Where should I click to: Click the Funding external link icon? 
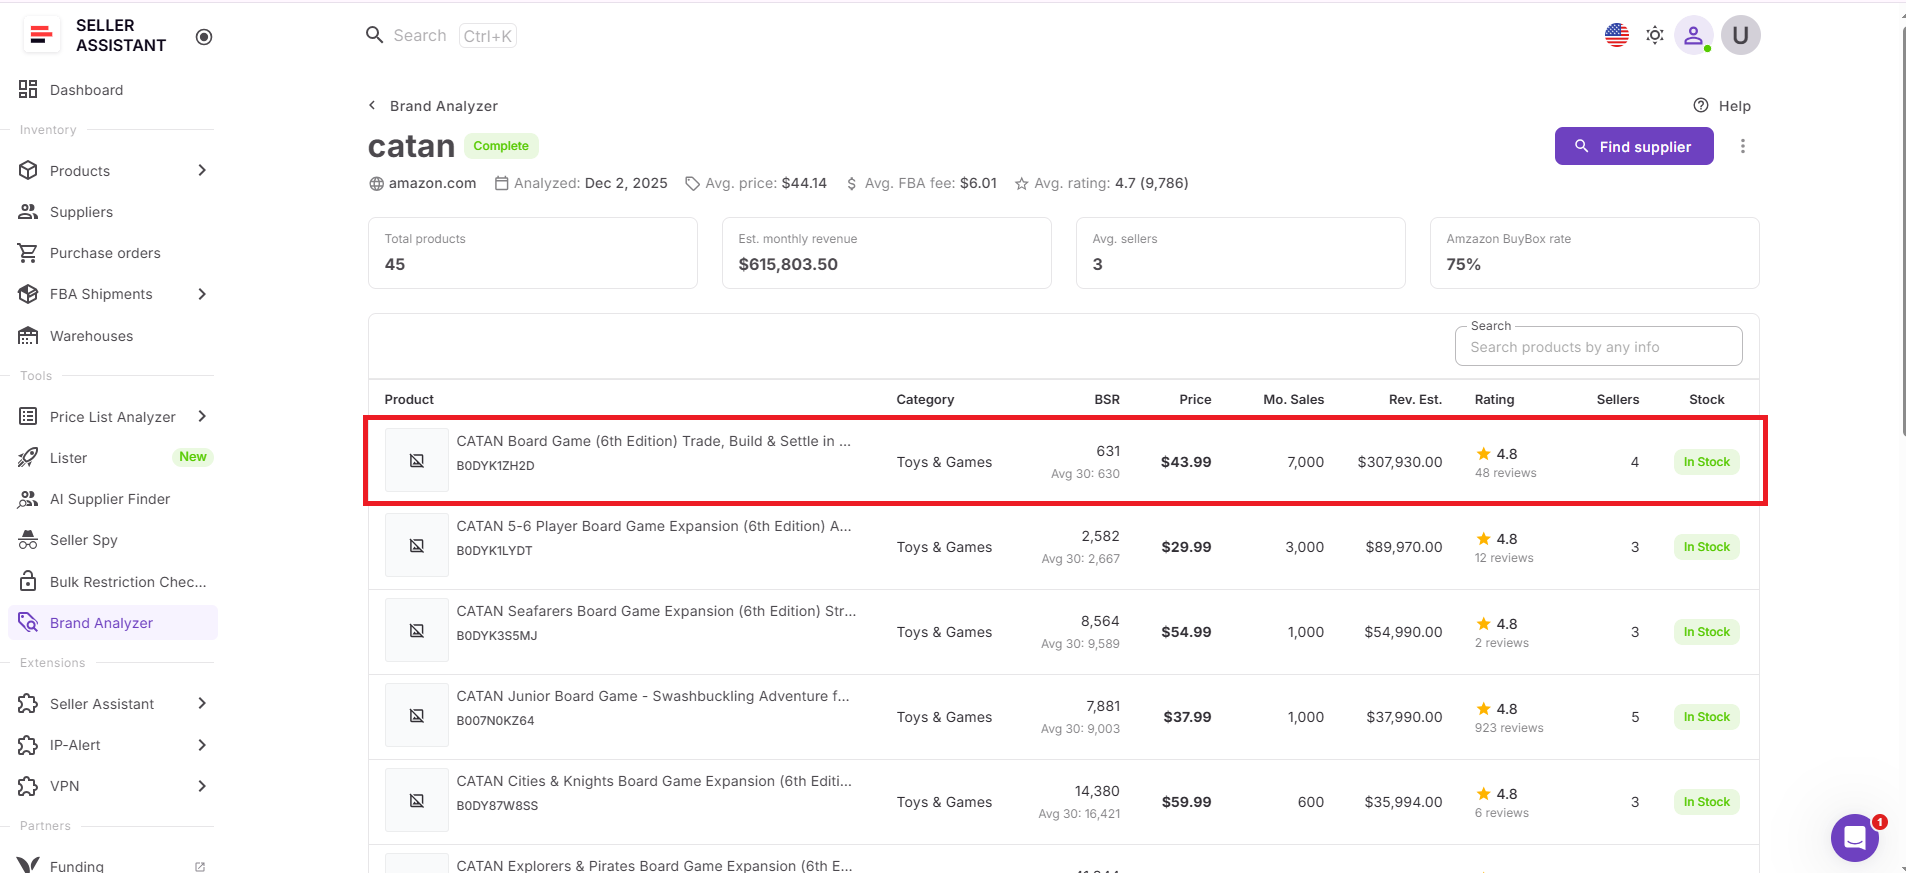click(x=200, y=867)
